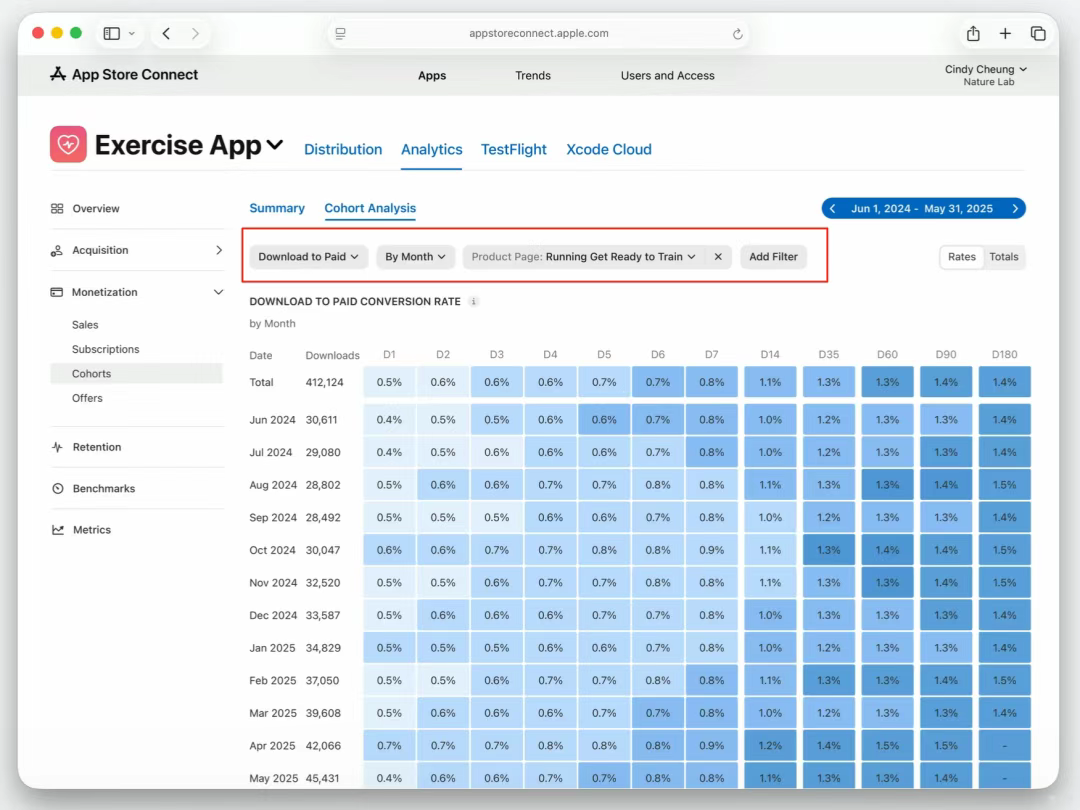Open the Summary tab
The width and height of the screenshot is (1080, 810).
pyautogui.click(x=277, y=209)
